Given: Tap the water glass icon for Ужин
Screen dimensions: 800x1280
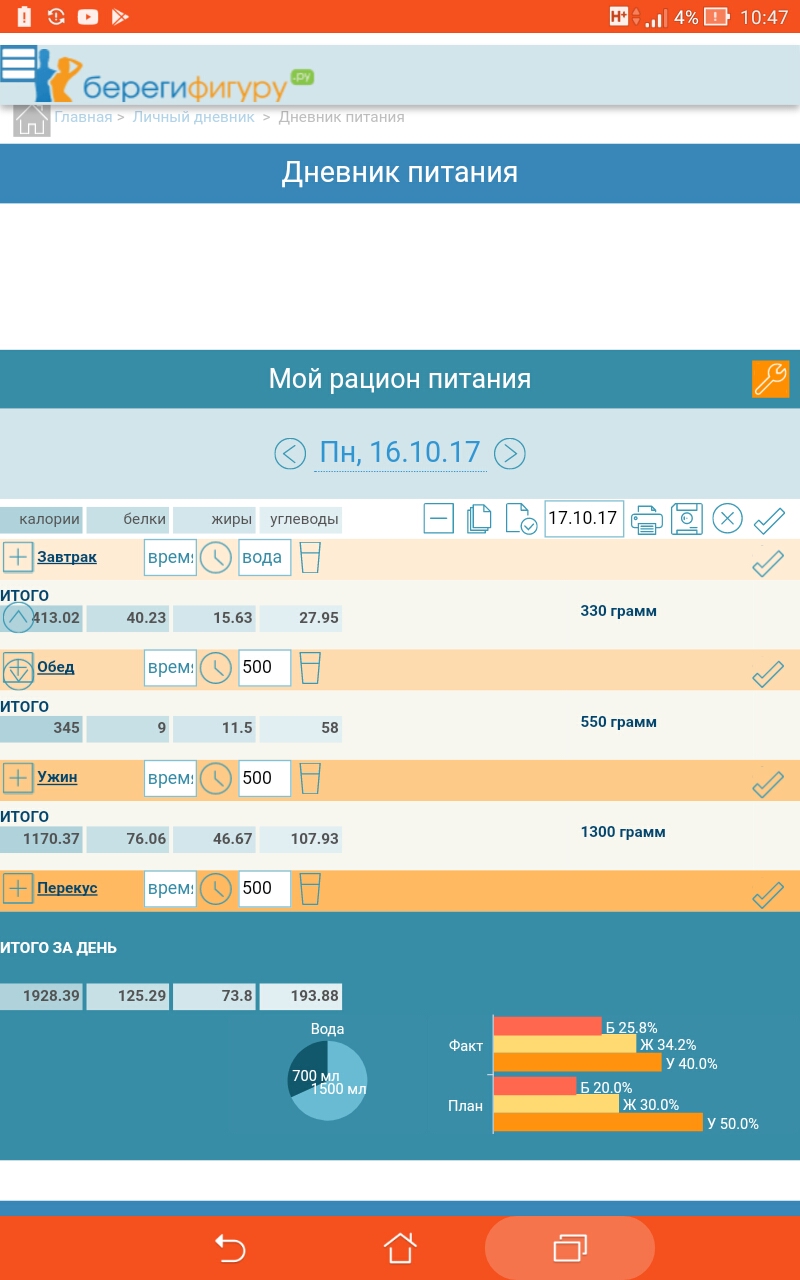Looking at the screenshot, I should click(x=311, y=778).
